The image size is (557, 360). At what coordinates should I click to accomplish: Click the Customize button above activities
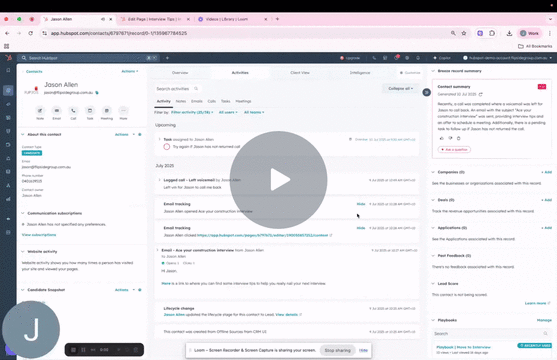[410, 73]
